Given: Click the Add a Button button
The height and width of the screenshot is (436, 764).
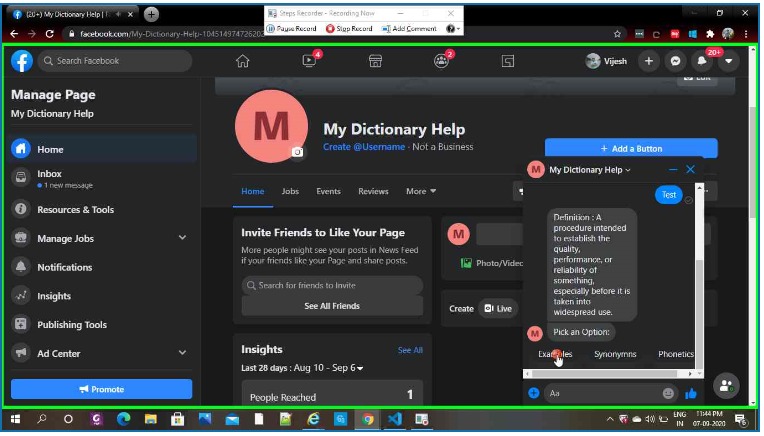Looking at the screenshot, I should 631,149.
